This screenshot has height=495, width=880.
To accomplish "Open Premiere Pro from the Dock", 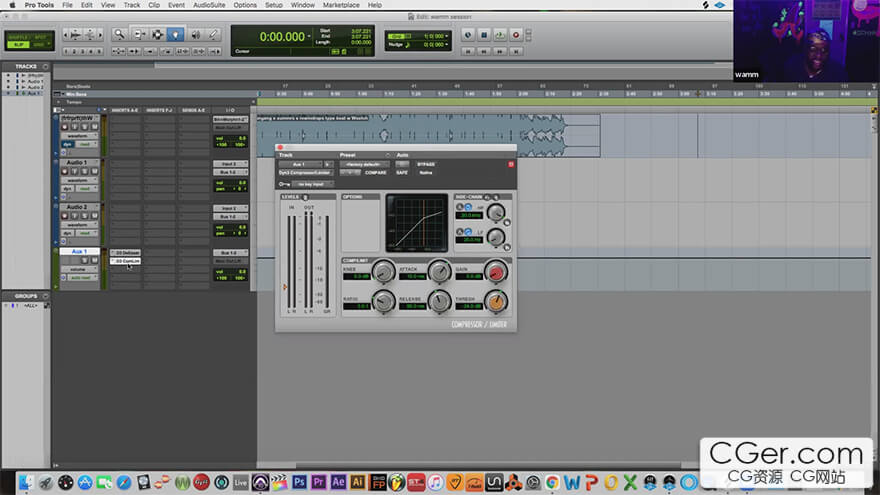I will (318, 482).
